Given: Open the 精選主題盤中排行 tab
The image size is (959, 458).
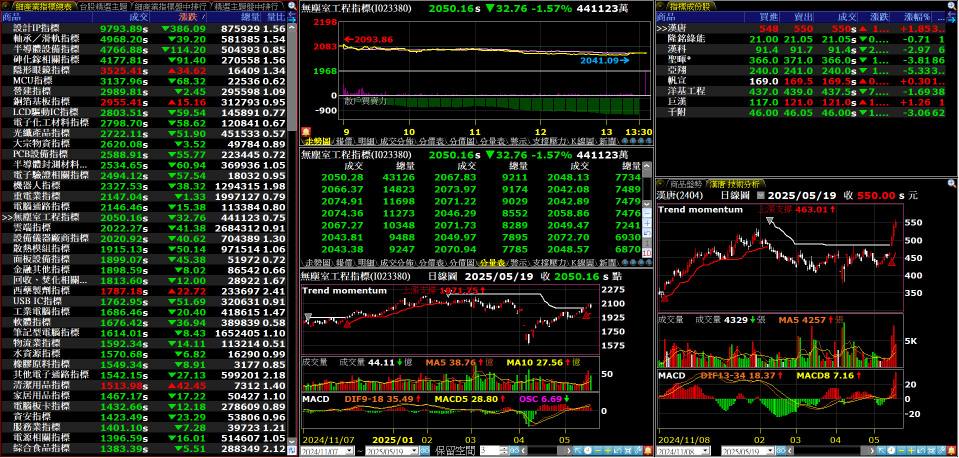Looking at the screenshot, I should [248, 6].
